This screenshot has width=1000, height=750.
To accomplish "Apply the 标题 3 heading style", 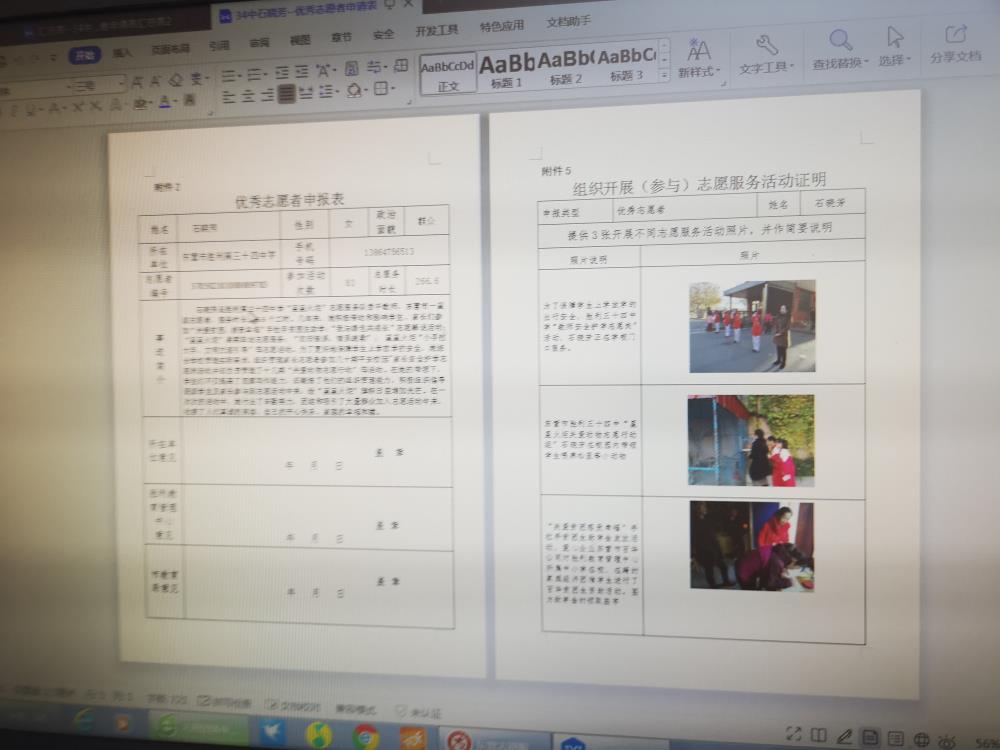I will coord(626,64).
